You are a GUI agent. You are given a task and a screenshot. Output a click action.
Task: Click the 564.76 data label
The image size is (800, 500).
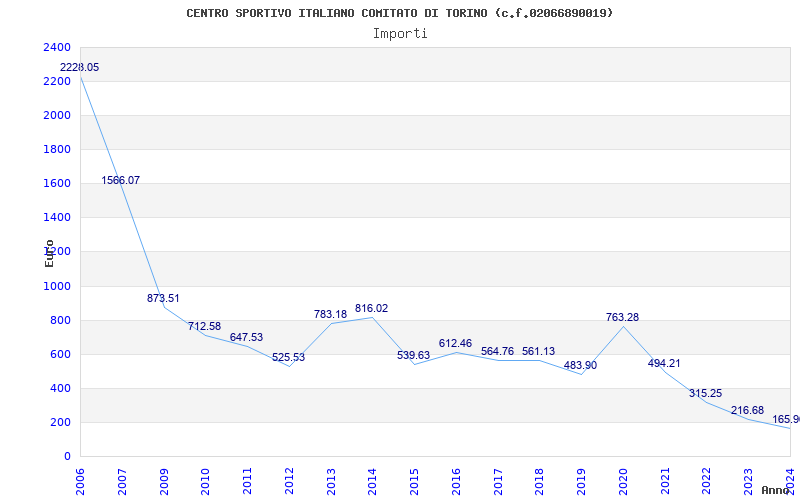(497, 352)
